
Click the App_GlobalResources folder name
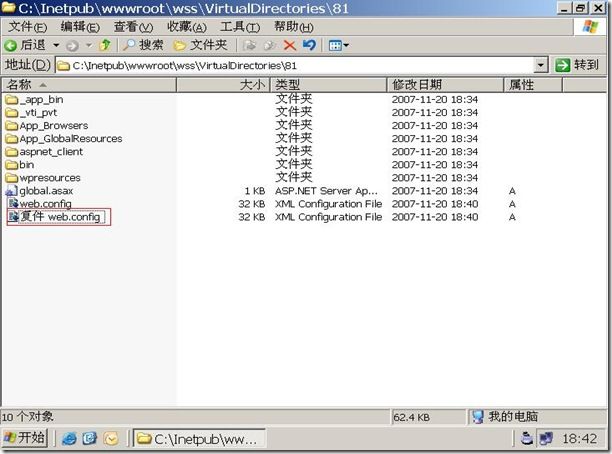coord(71,139)
